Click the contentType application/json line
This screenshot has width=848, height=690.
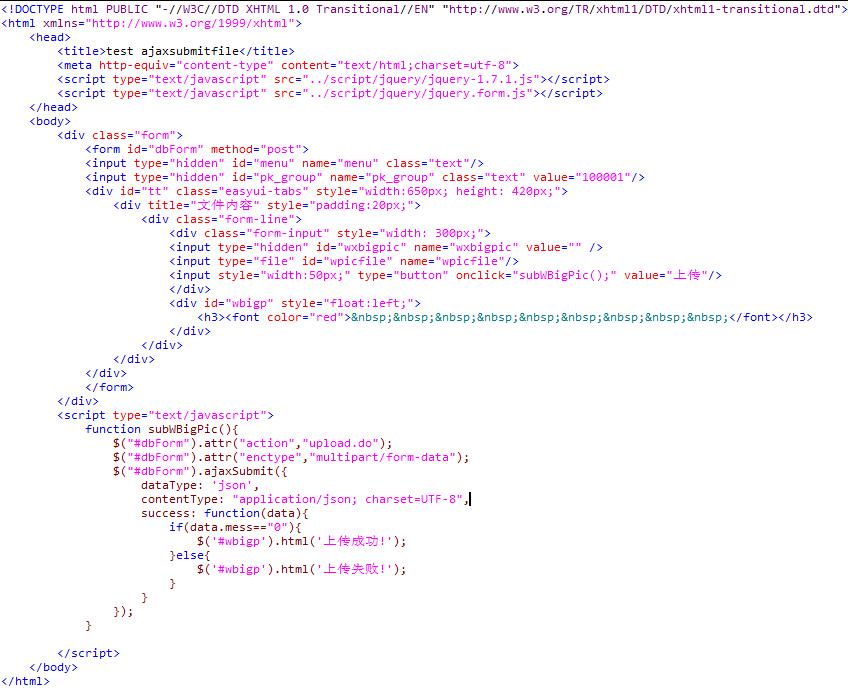point(306,499)
